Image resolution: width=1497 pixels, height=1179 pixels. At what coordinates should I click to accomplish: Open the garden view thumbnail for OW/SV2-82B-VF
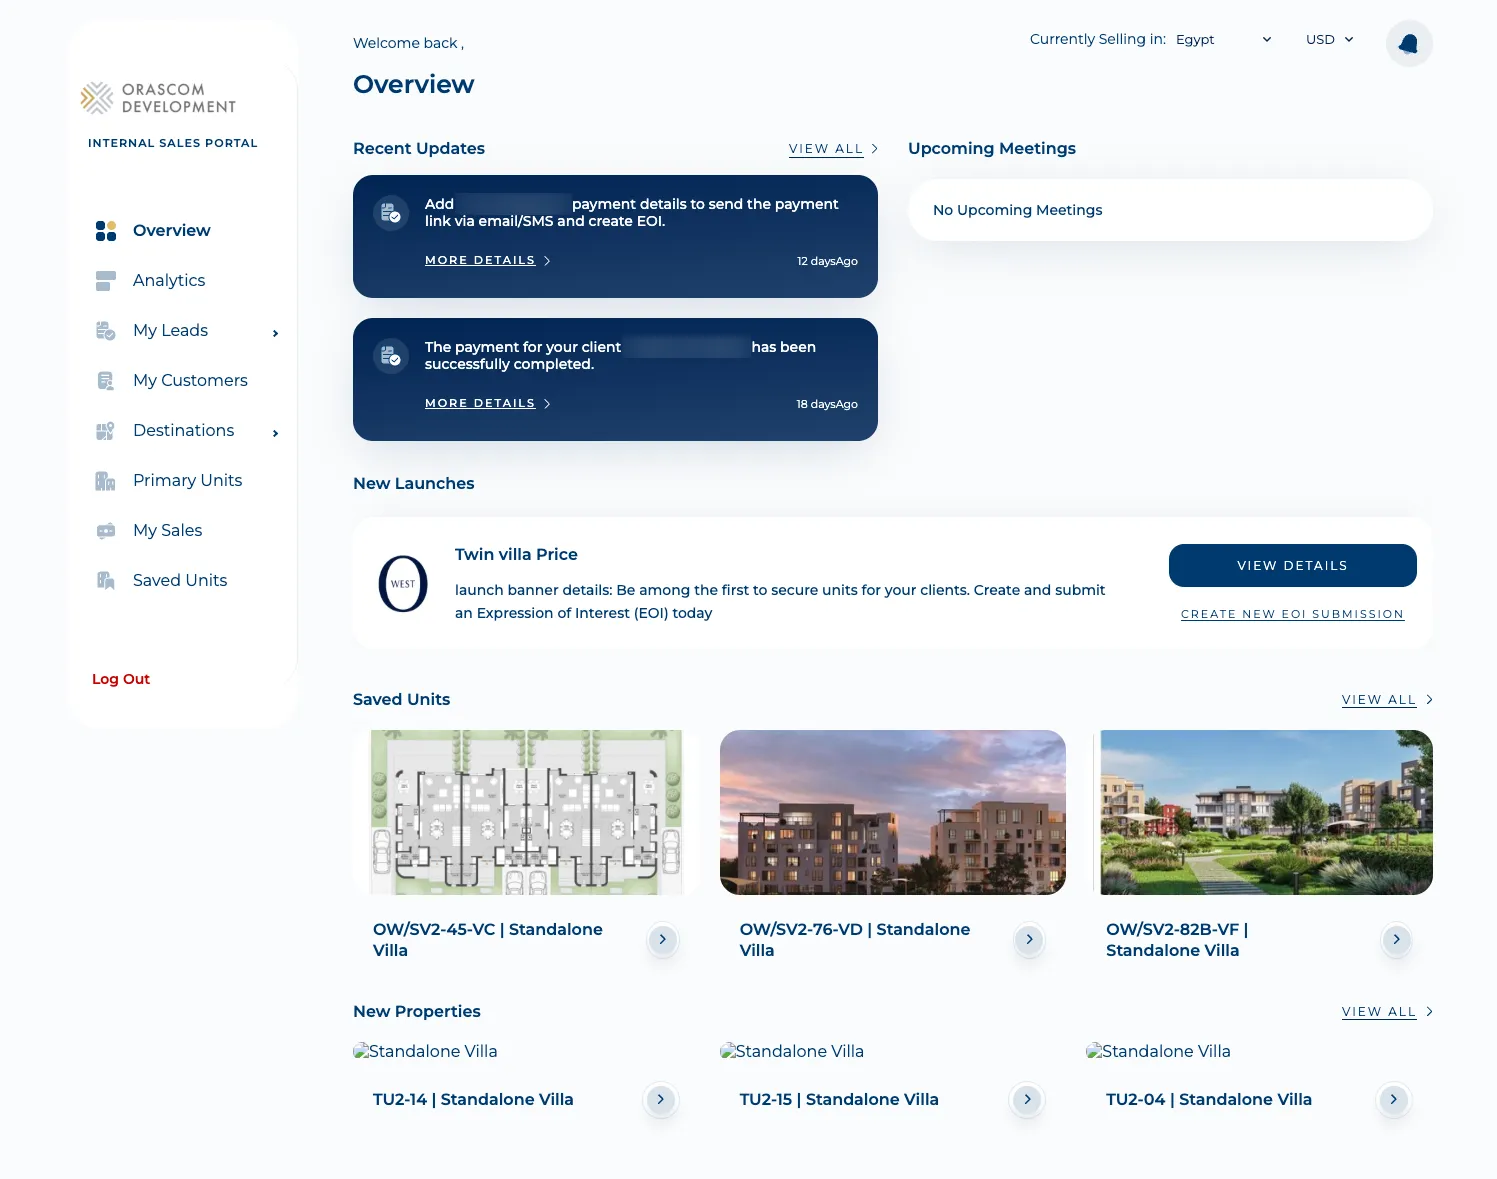pyautogui.click(x=1260, y=812)
